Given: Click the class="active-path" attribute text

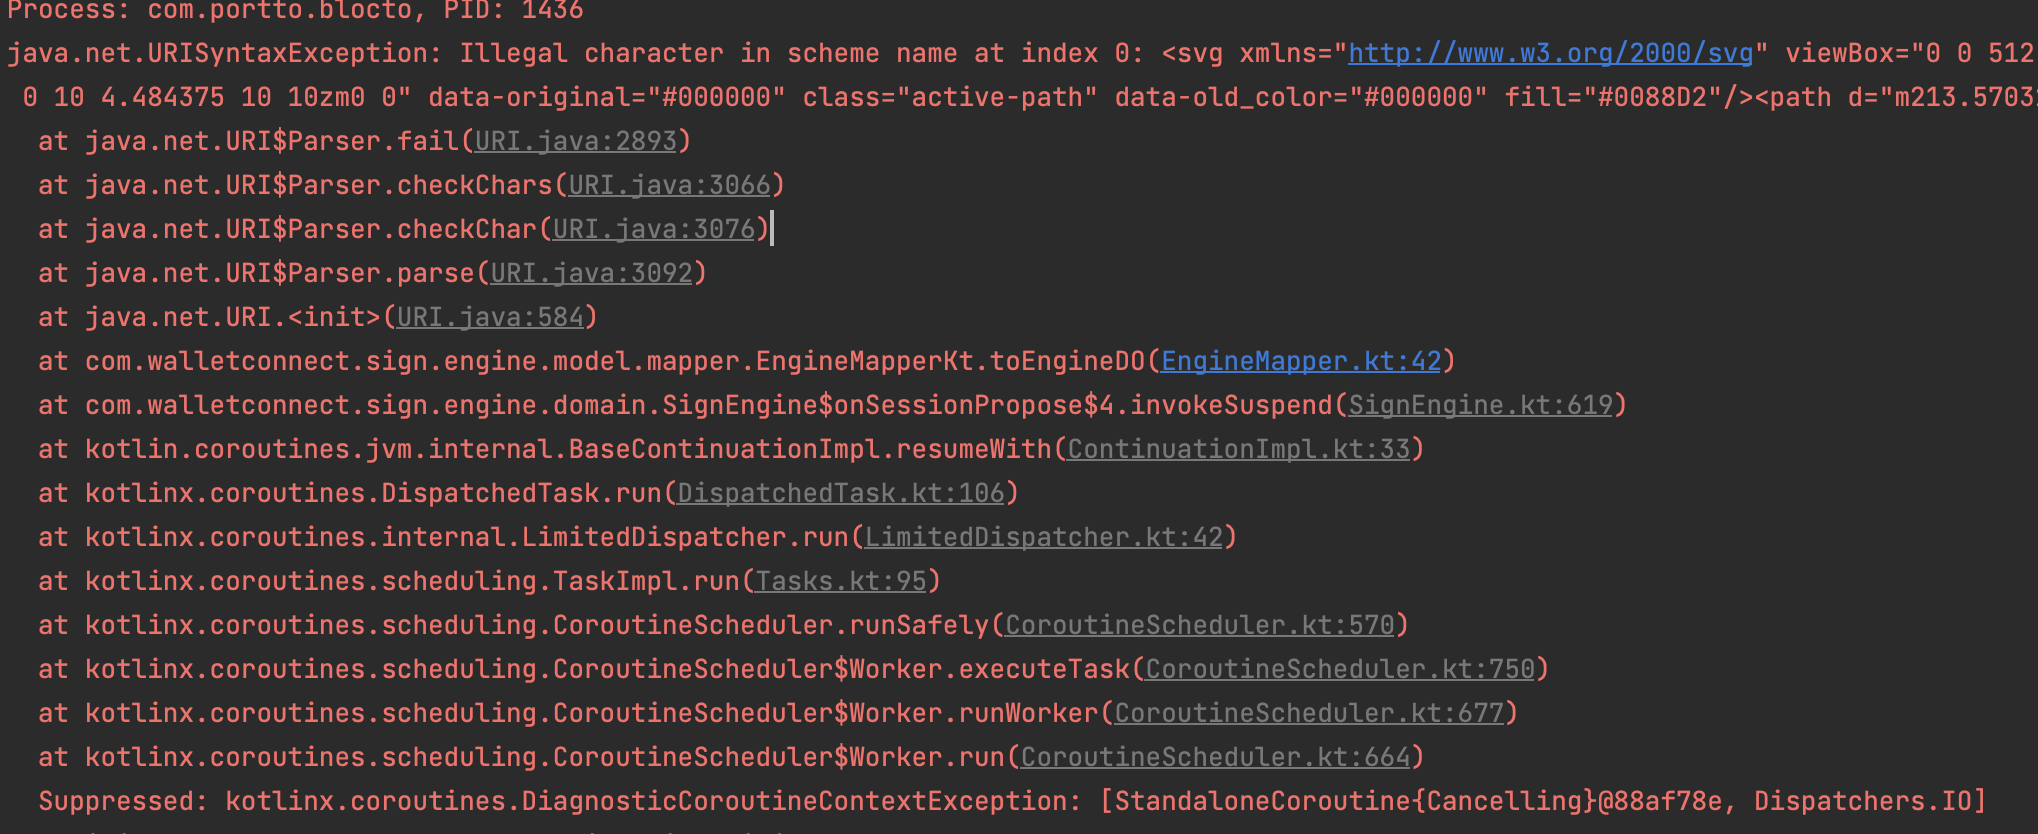Looking at the screenshot, I should point(950,97).
